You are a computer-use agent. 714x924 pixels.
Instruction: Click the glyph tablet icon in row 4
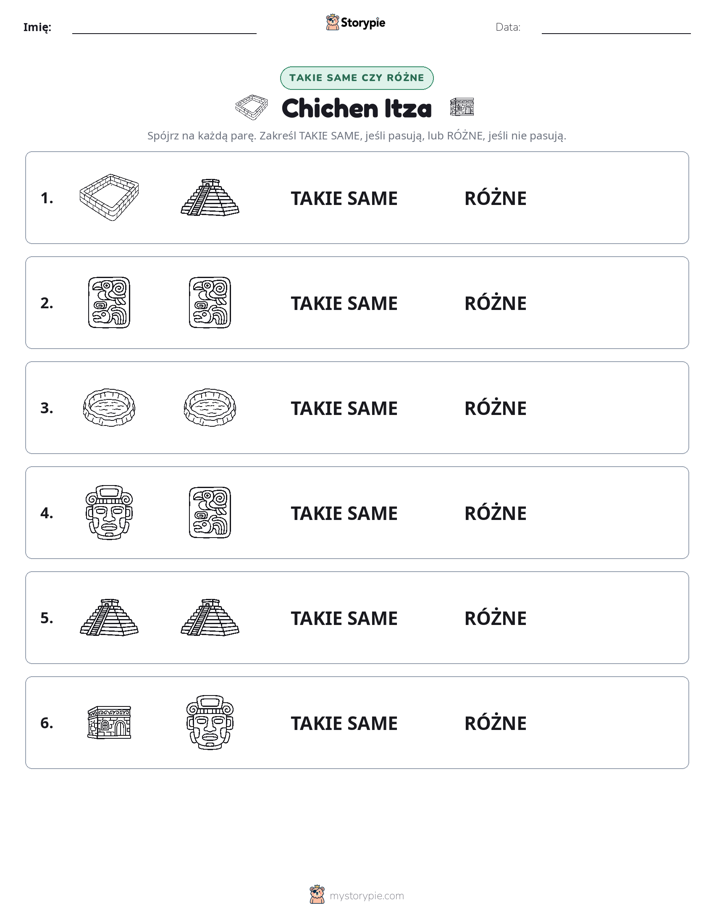tap(210, 512)
